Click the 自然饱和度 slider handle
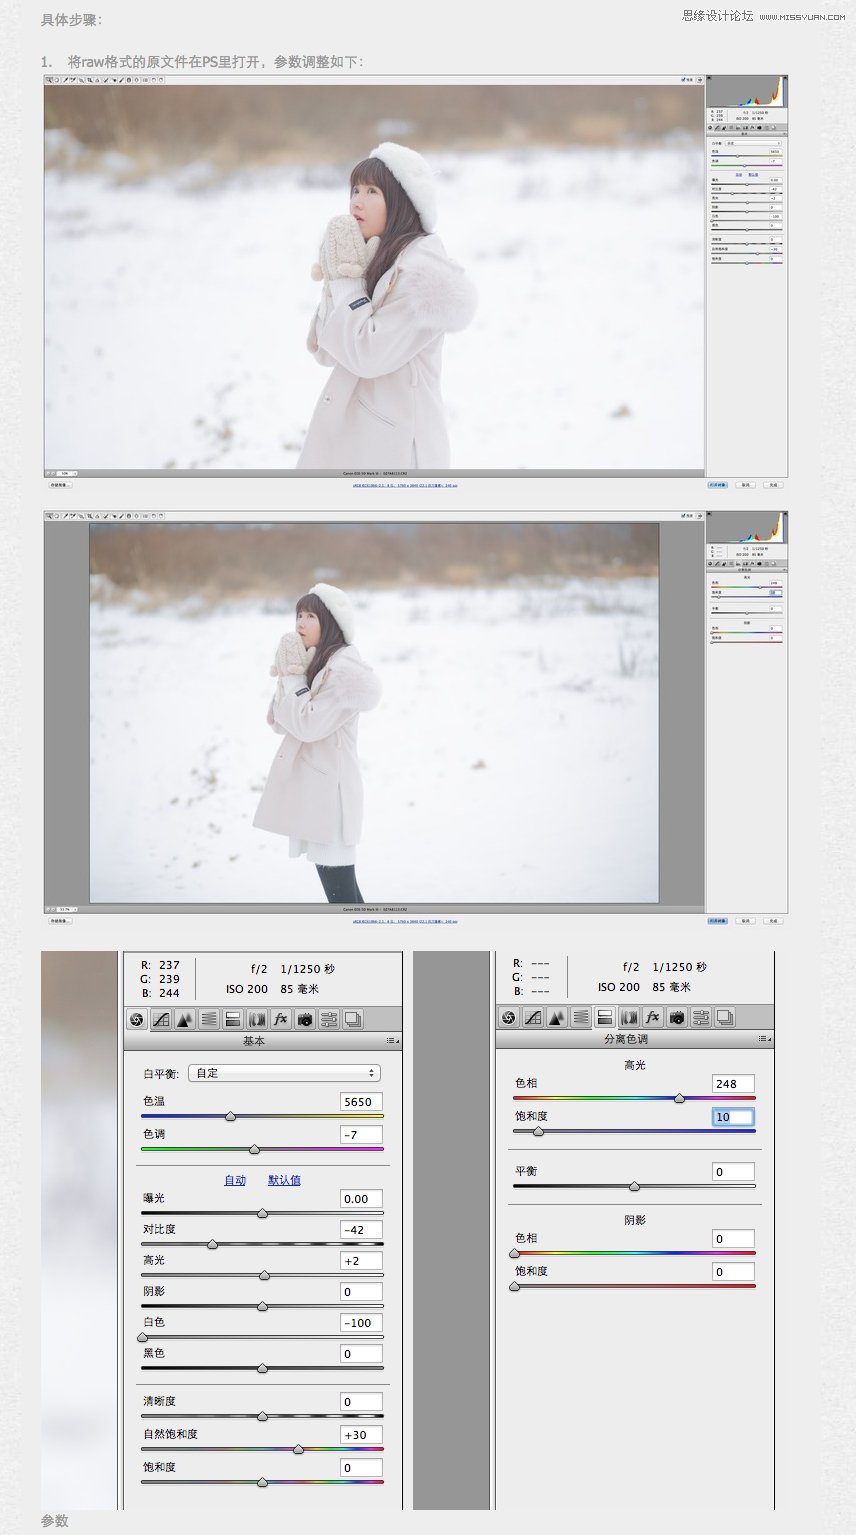Image resolution: width=856 pixels, height=1535 pixels. [x=298, y=1448]
